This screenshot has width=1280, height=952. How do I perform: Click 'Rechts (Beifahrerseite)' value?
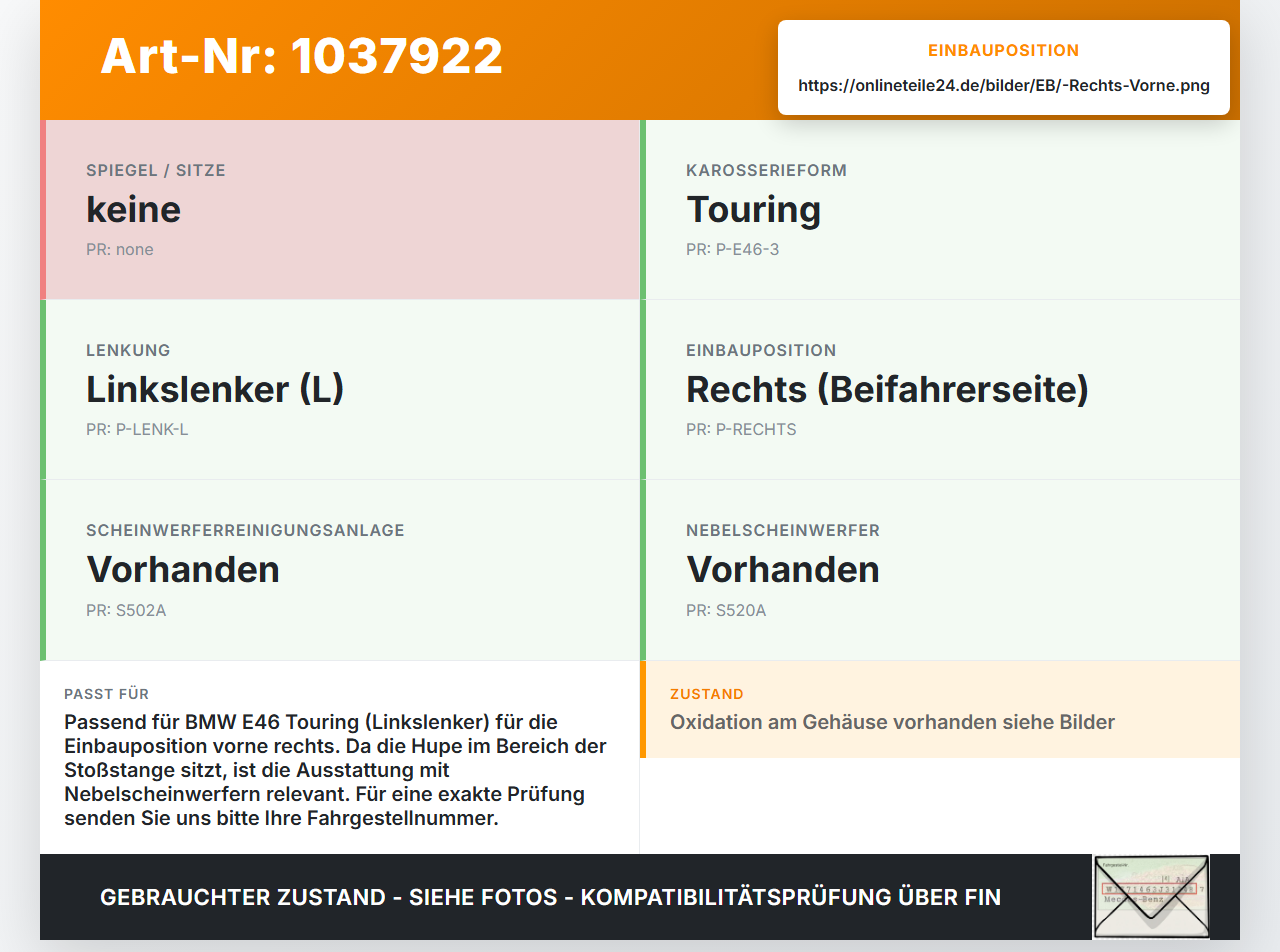tap(887, 390)
